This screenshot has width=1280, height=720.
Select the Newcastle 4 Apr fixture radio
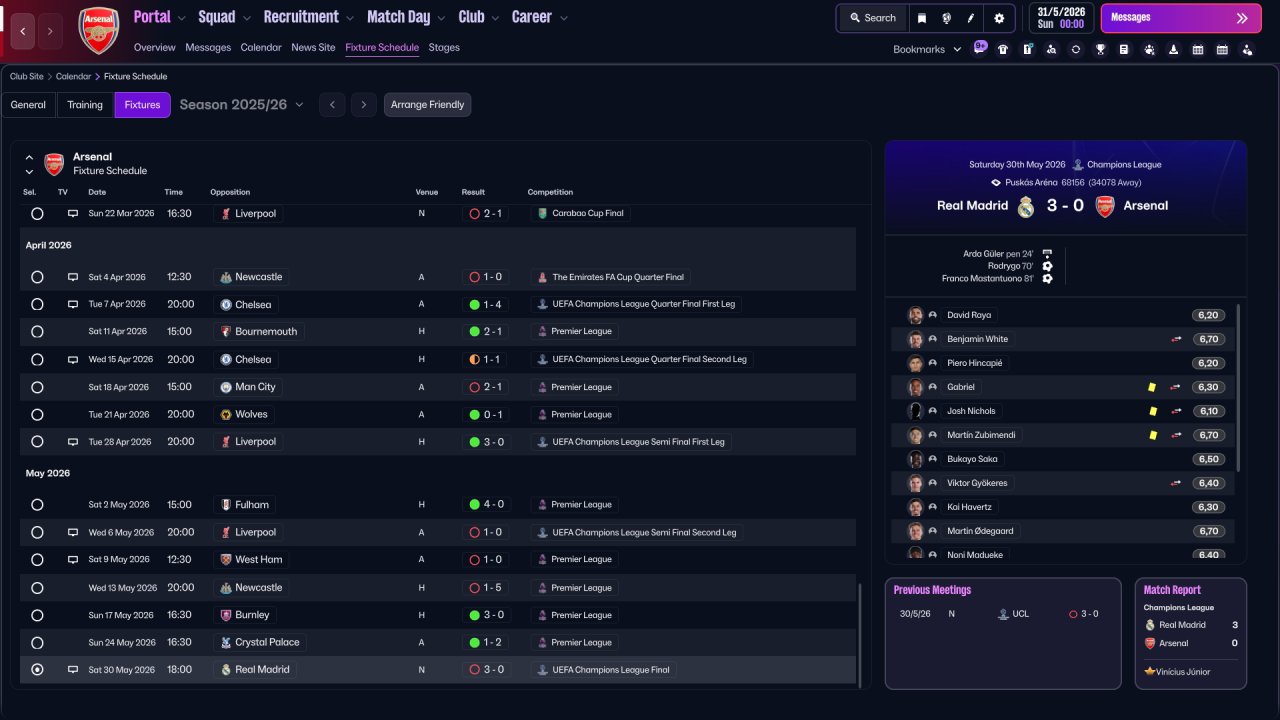click(37, 277)
